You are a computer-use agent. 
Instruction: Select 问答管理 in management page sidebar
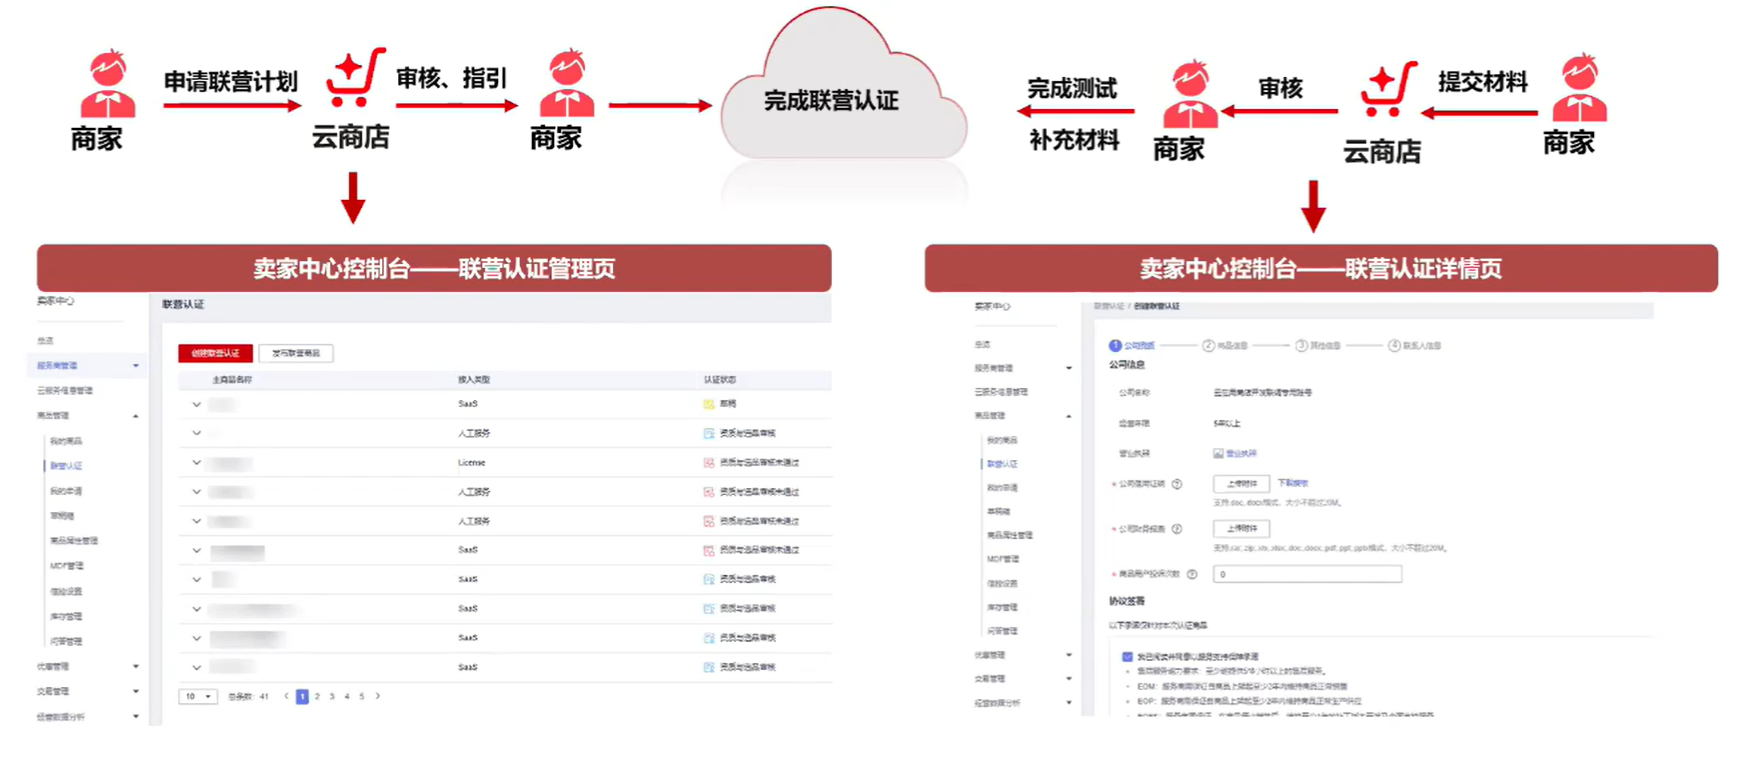tap(66, 641)
